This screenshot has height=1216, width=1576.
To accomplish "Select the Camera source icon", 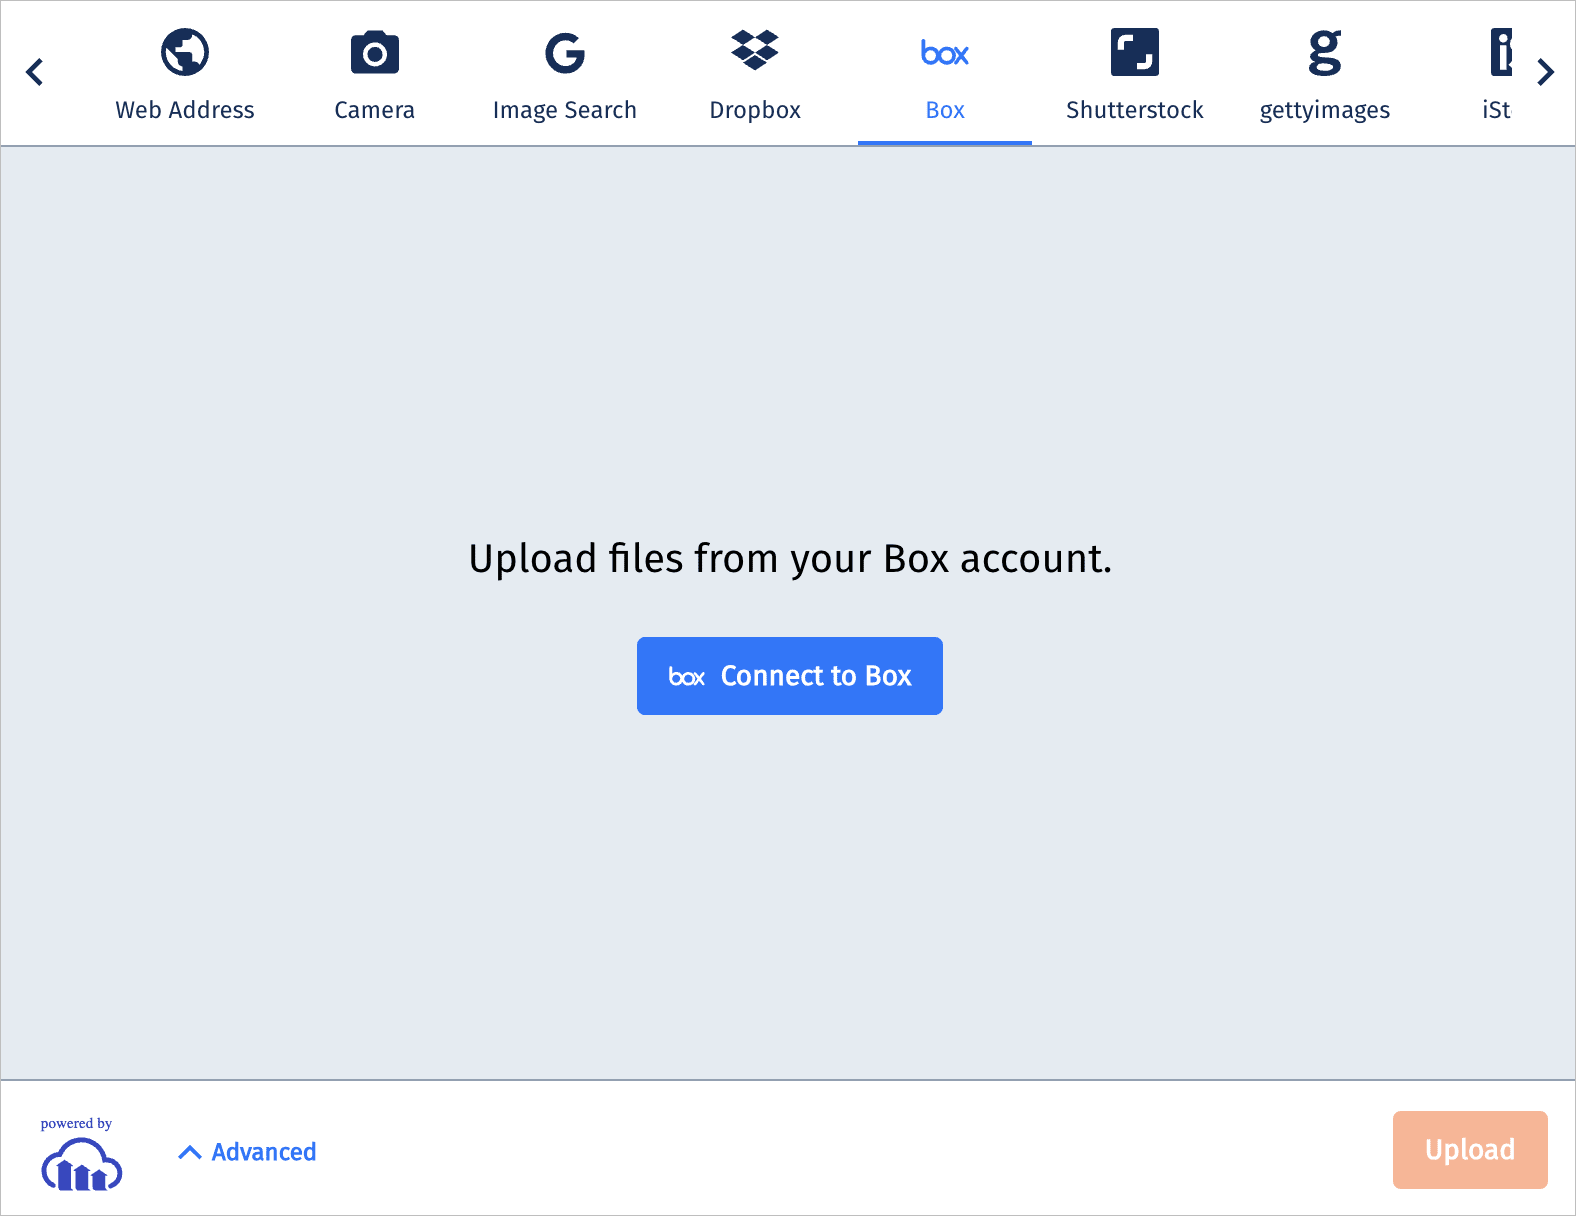I will coord(375,53).
